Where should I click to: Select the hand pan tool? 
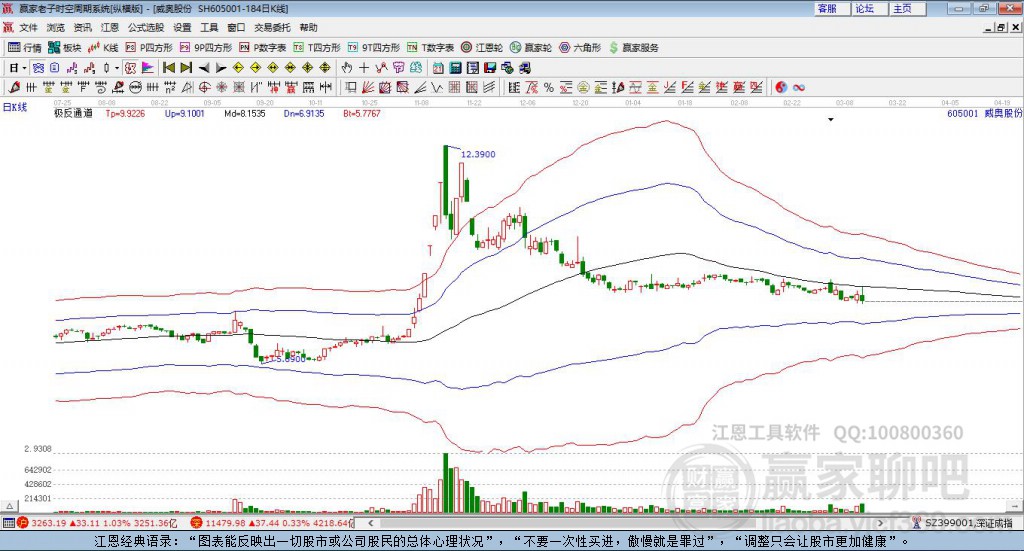[x=346, y=68]
